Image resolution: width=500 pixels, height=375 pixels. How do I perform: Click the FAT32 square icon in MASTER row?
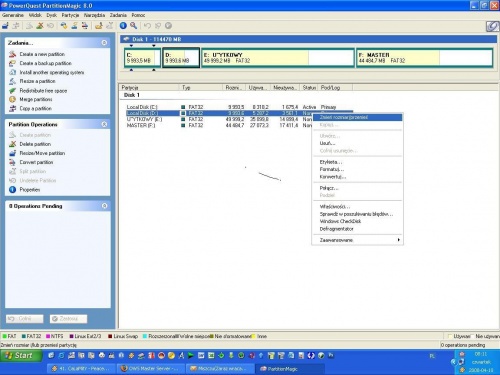pos(183,125)
